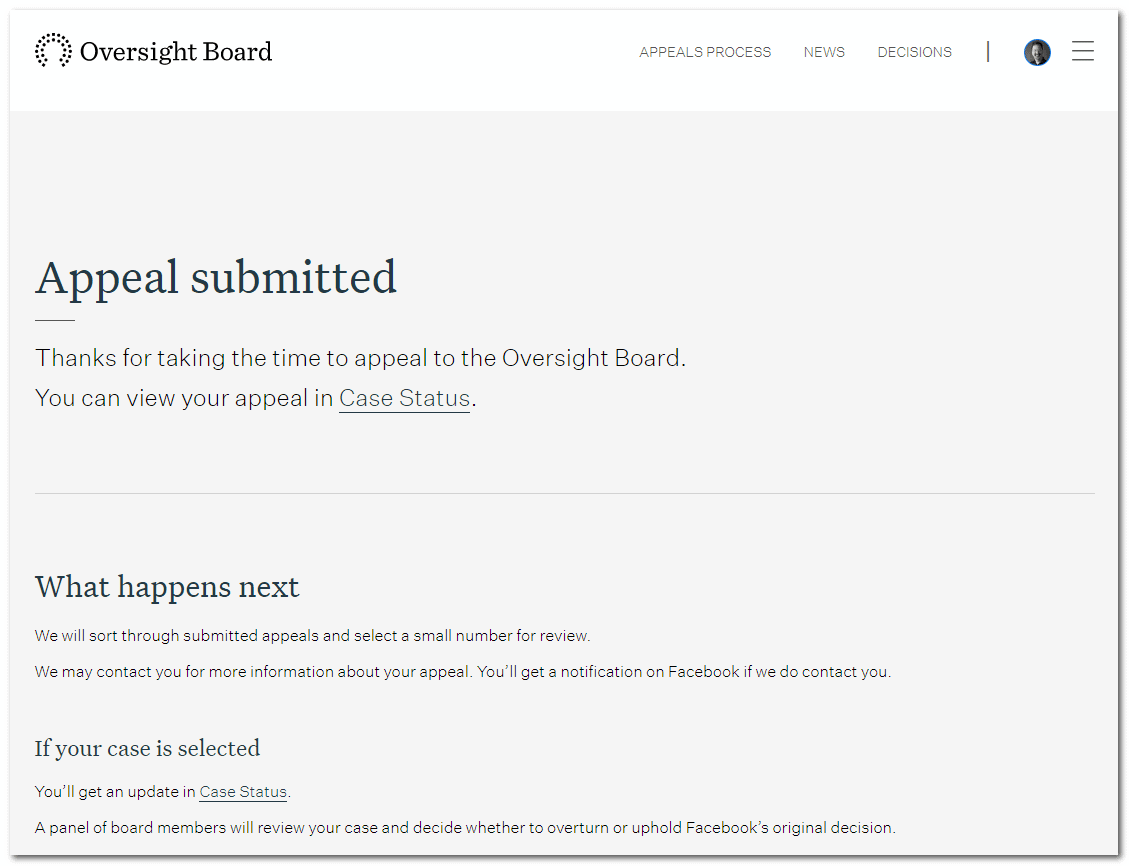Screen dimensions: 1129x866
Task: Click the 'If your case is selected' subheading
Action: (x=147, y=748)
